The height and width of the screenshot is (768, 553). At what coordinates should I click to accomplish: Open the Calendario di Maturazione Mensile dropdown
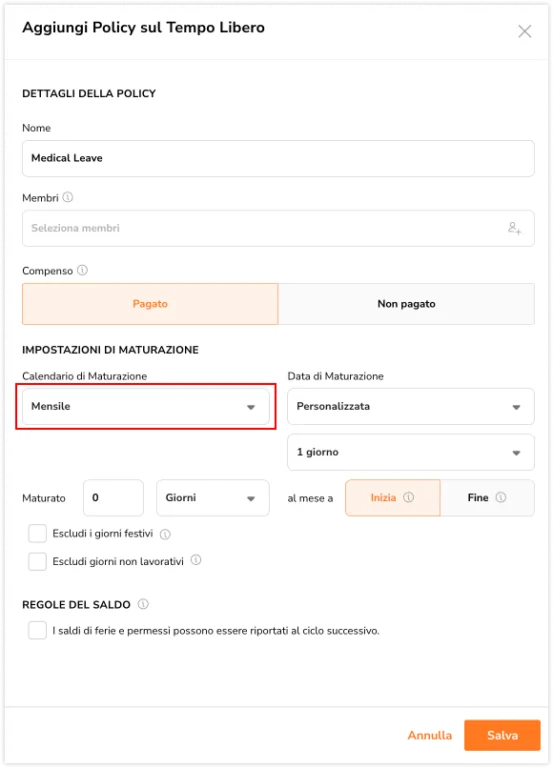(x=146, y=407)
